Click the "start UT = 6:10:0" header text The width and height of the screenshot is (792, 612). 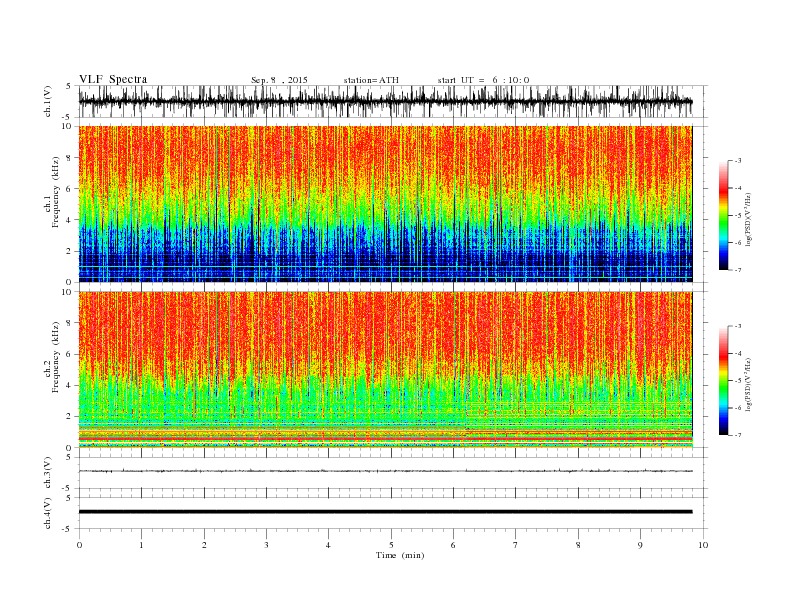[483, 80]
